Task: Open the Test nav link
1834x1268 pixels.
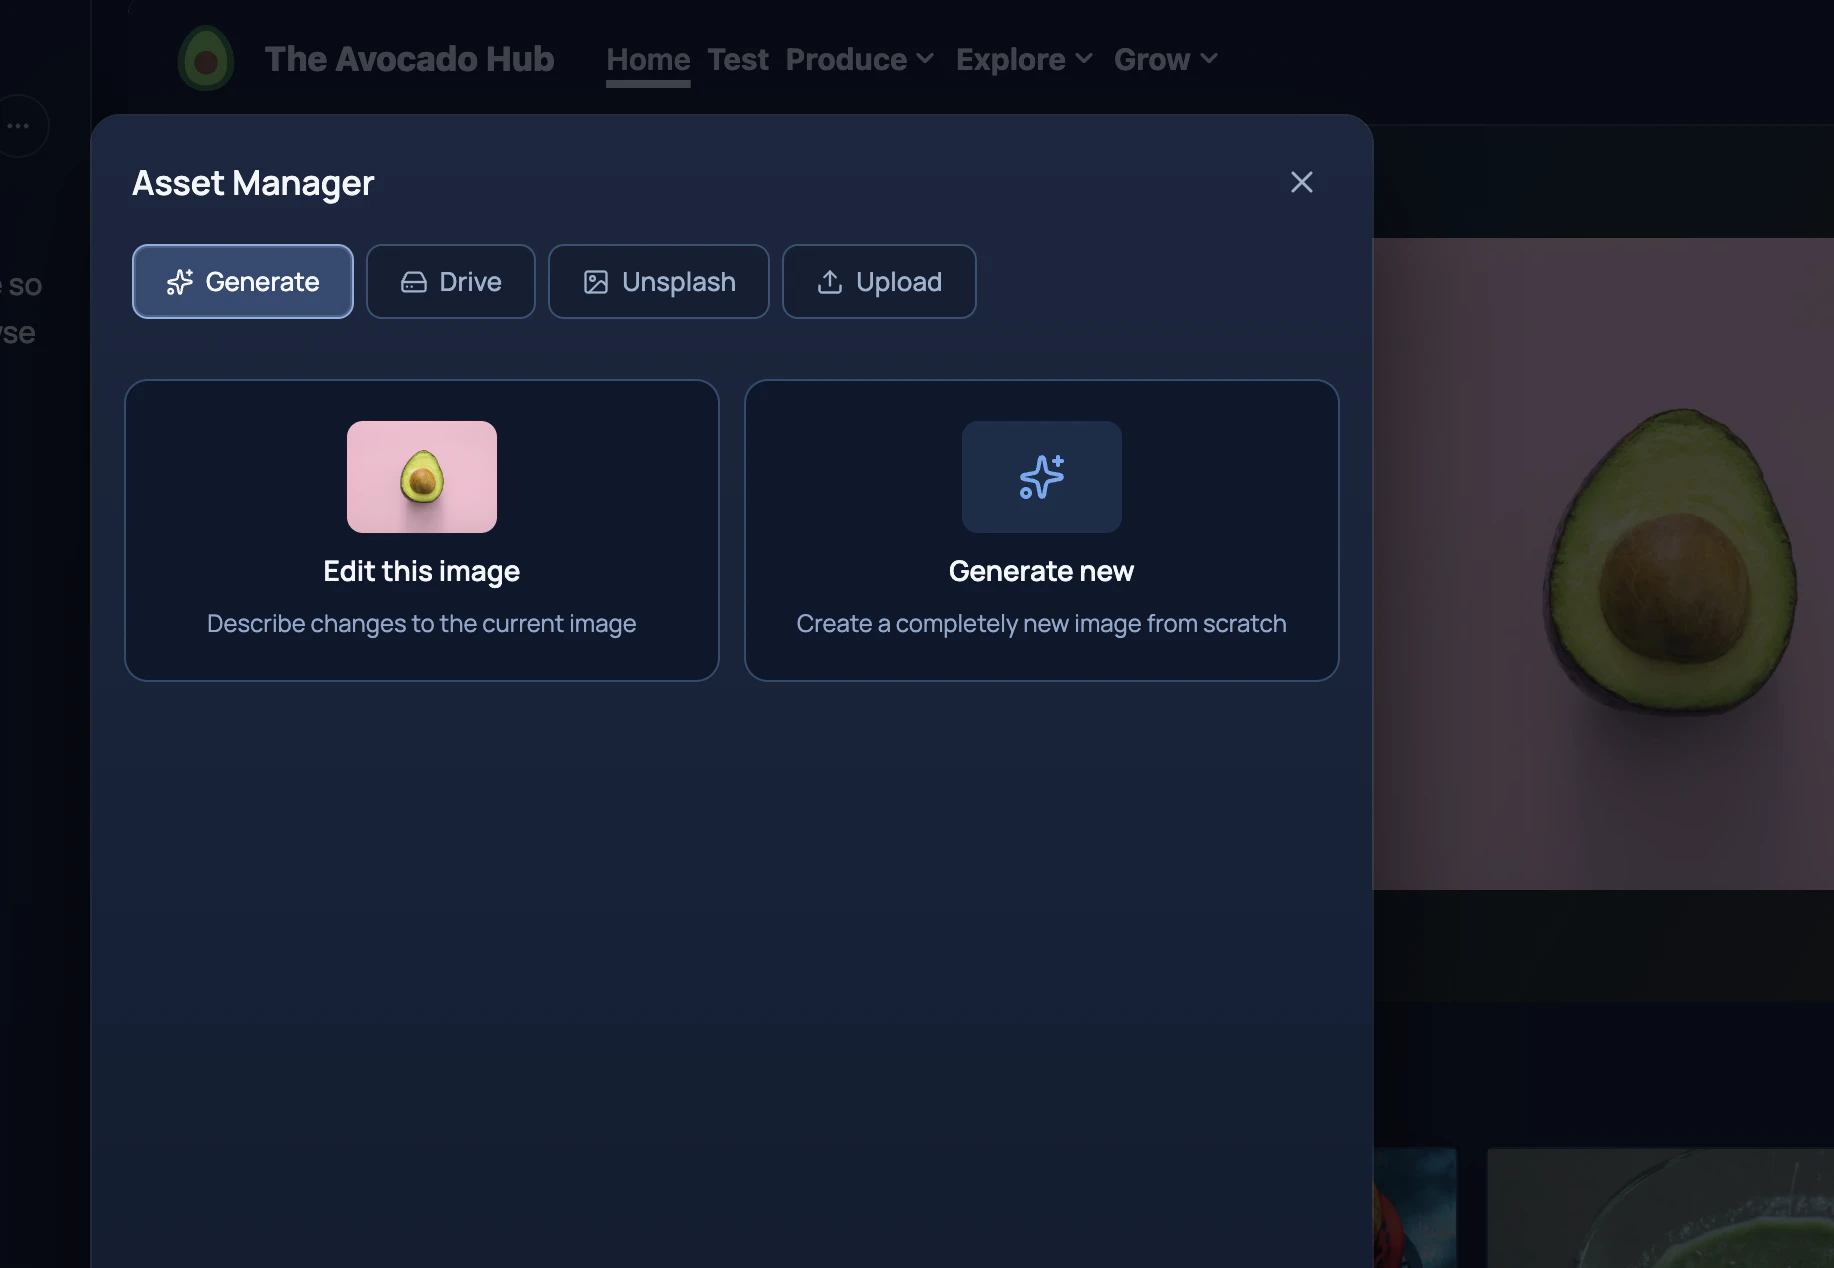Action: point(738,60)
